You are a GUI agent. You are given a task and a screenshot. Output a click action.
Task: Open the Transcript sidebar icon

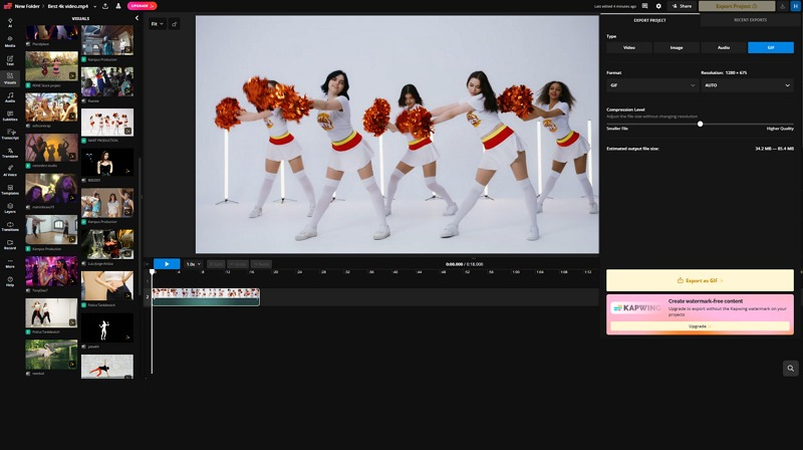click(x=10, y=134)
